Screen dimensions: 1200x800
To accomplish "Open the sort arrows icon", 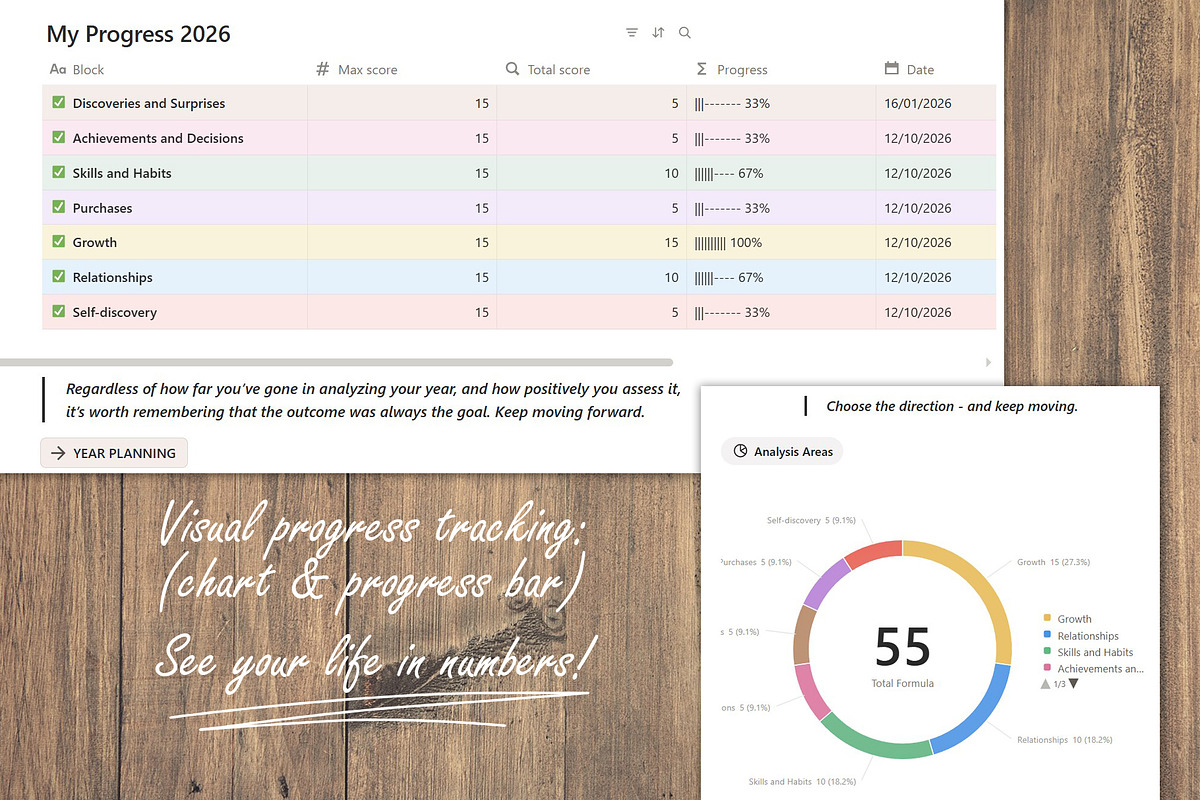I will tap(658, 33).
